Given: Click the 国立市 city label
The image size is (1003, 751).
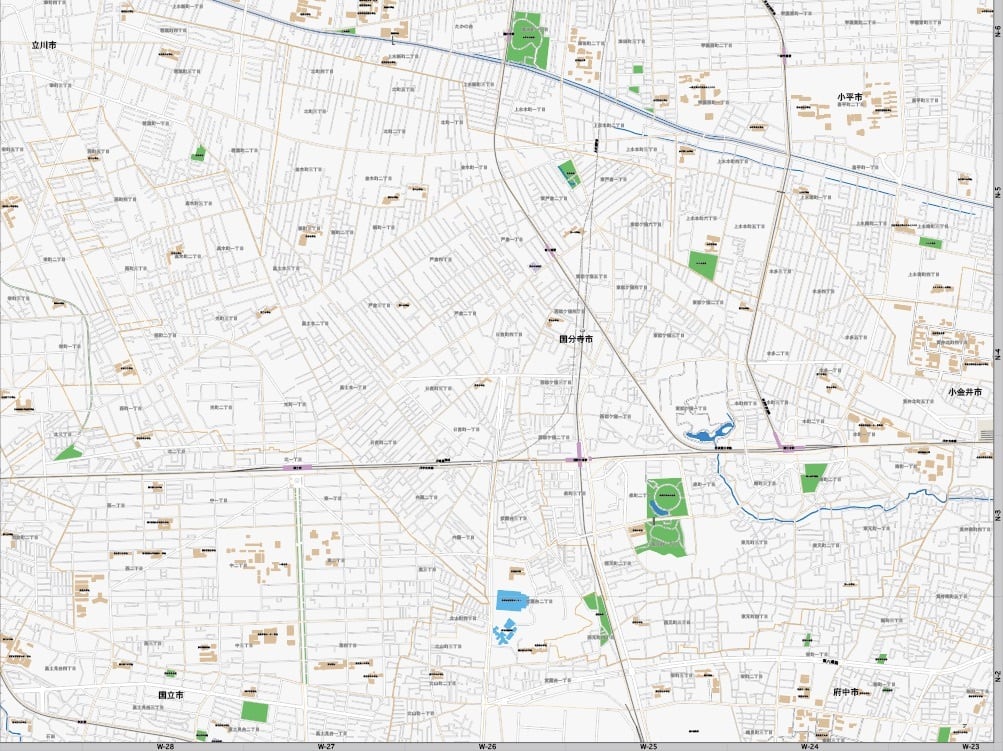Looking at the screenshot, I should 171,694.
